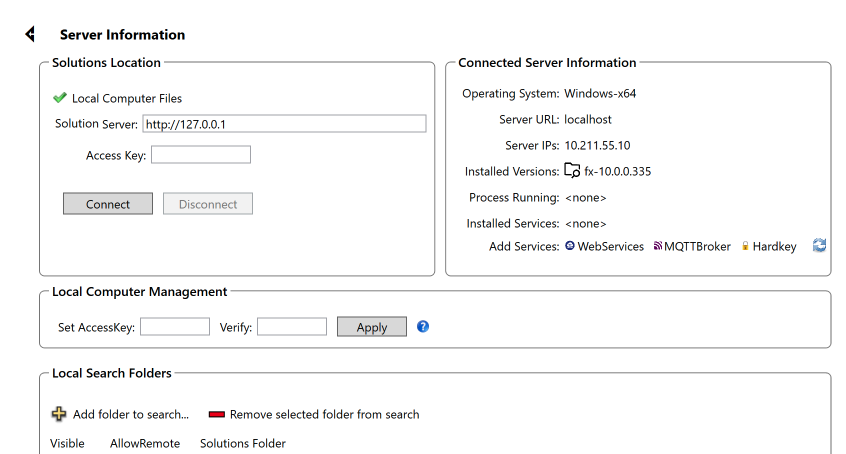
Task: Click the Hardkey lock icon
Action: click(x=745, y=246)
